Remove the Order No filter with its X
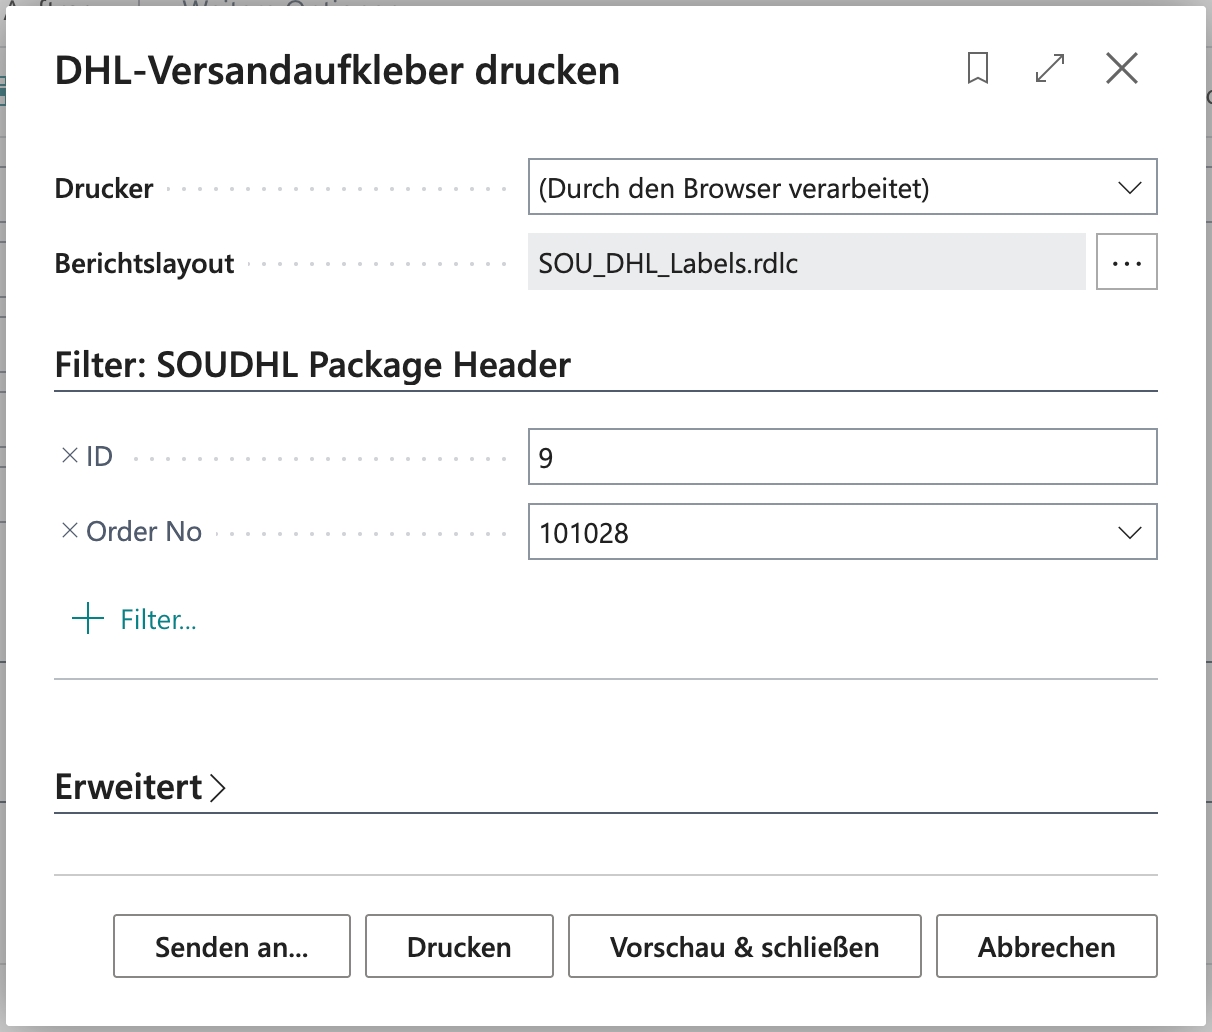Viewport: 1212px width, 1032px height. tap(70, 531)
